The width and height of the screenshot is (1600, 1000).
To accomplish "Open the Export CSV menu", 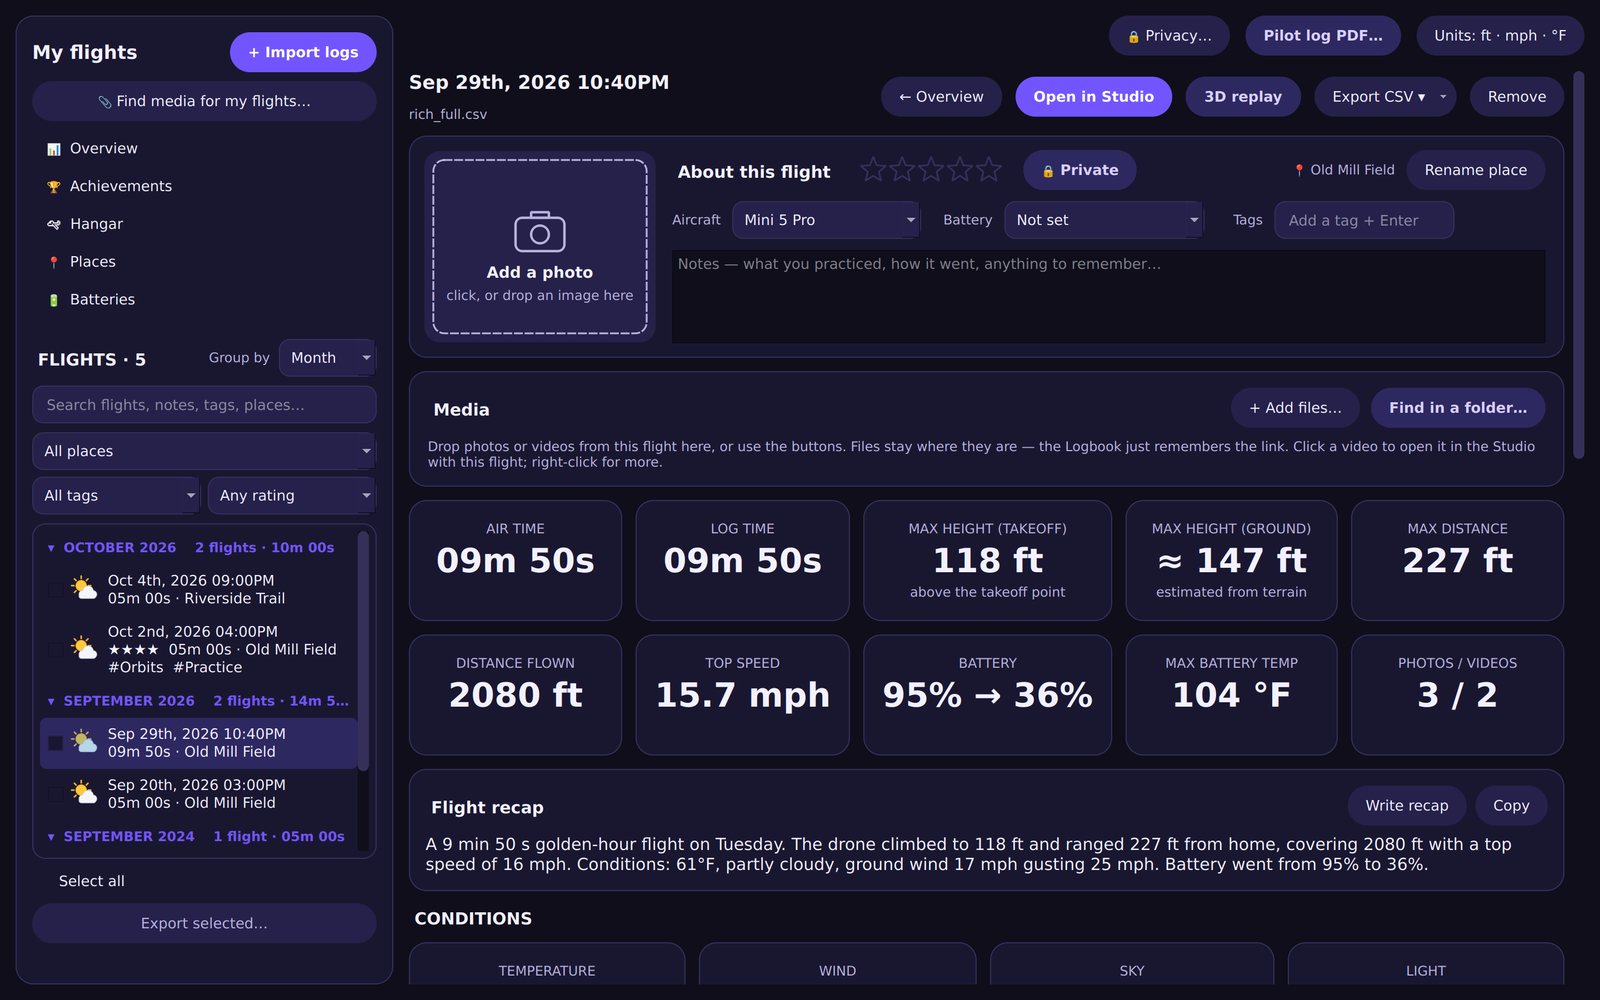I will [x=1385, y=97].
